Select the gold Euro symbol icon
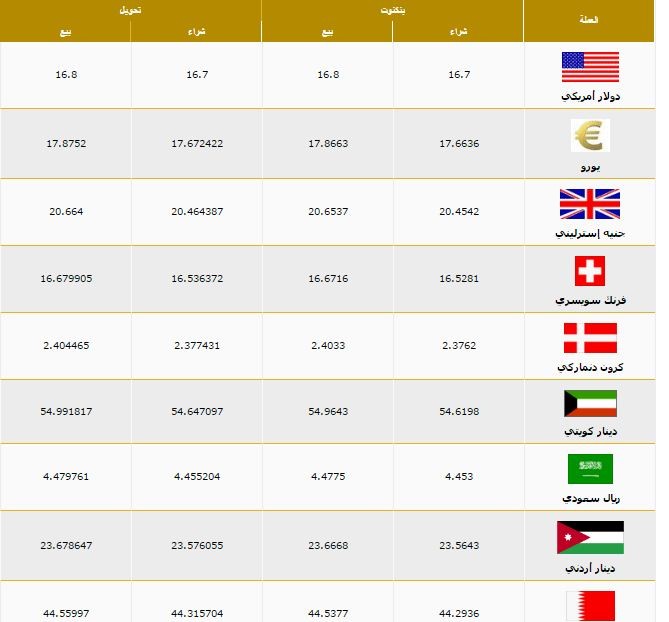Screen dimensions: 669x622 point(590,136)
